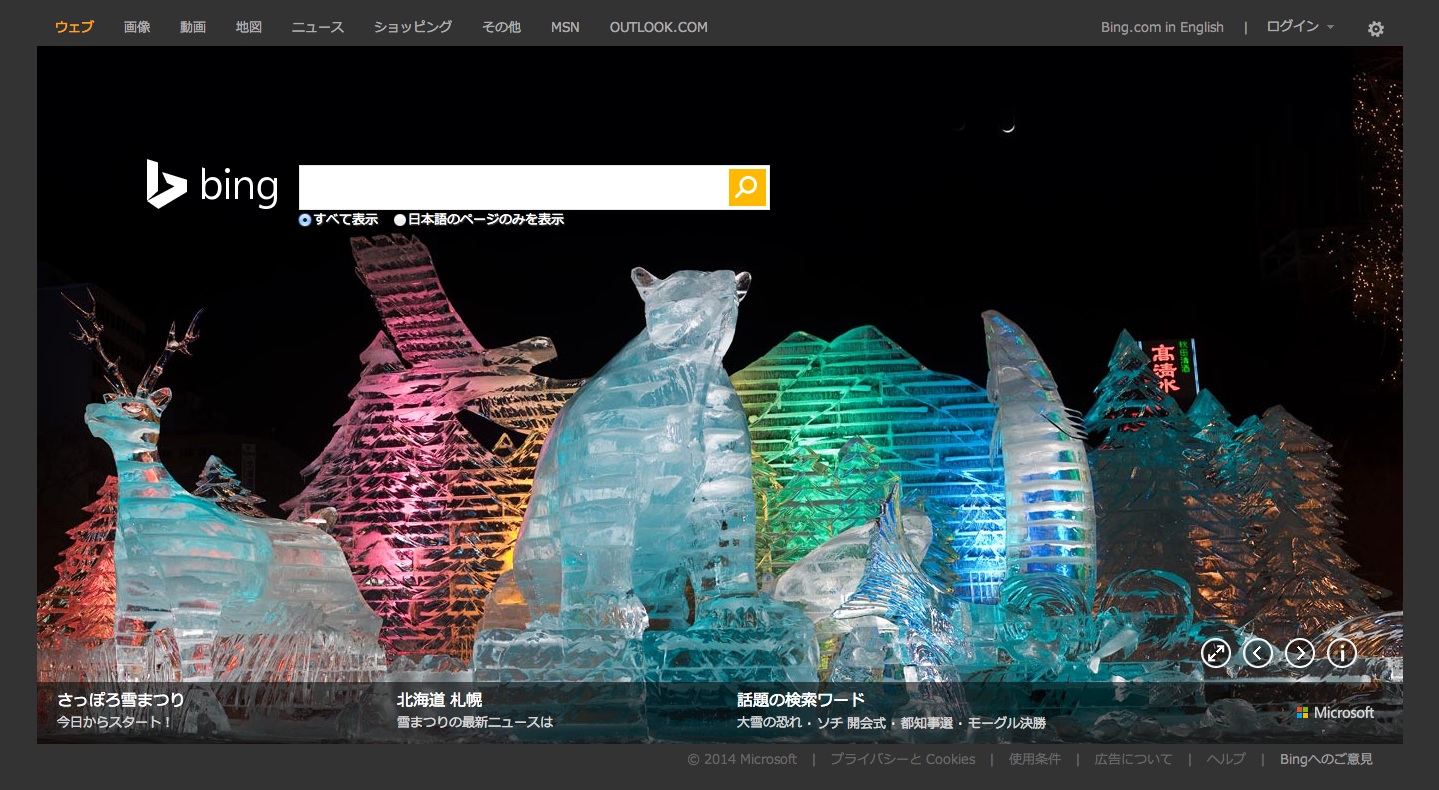Screen dimensions: 1439x790
Task: Open the プライバシーと Cookies footer link
Action: tap(902, 759)
